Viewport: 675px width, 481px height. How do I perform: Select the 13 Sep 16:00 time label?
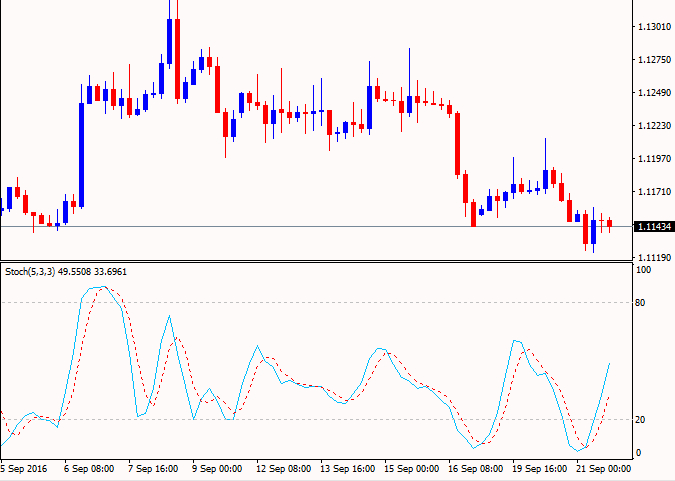pos(348,469)
